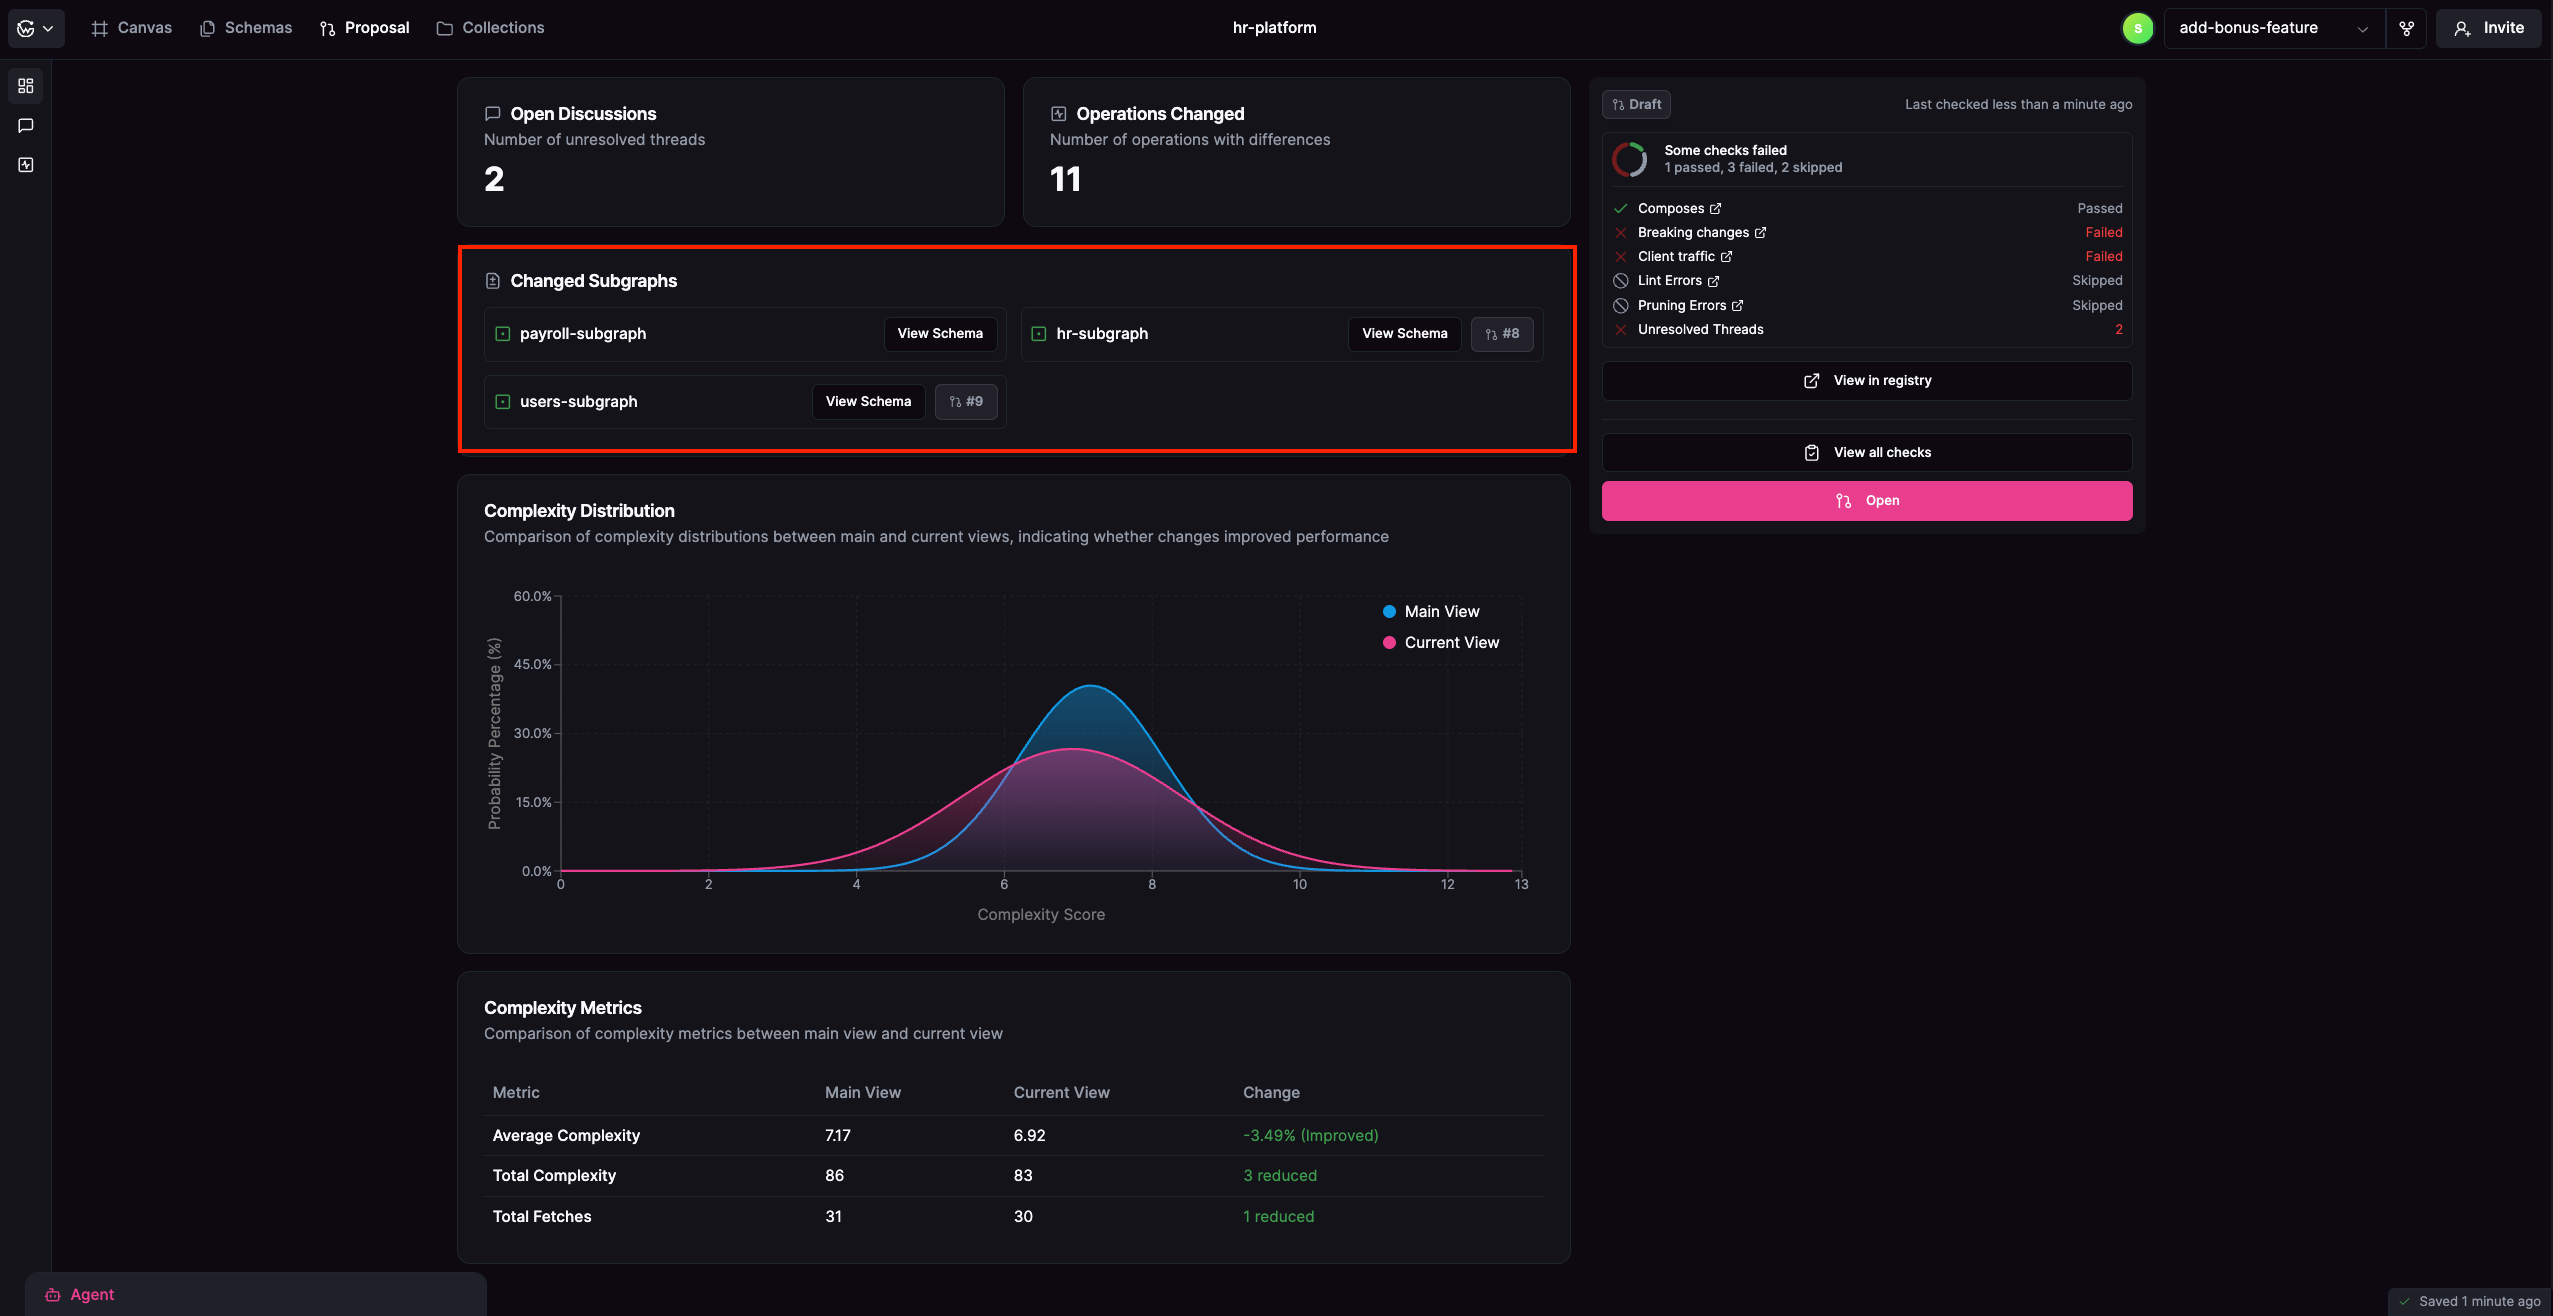Open the discussions chat icon in sidebar
This screenshot has height=1316, width=2553.
26,125
